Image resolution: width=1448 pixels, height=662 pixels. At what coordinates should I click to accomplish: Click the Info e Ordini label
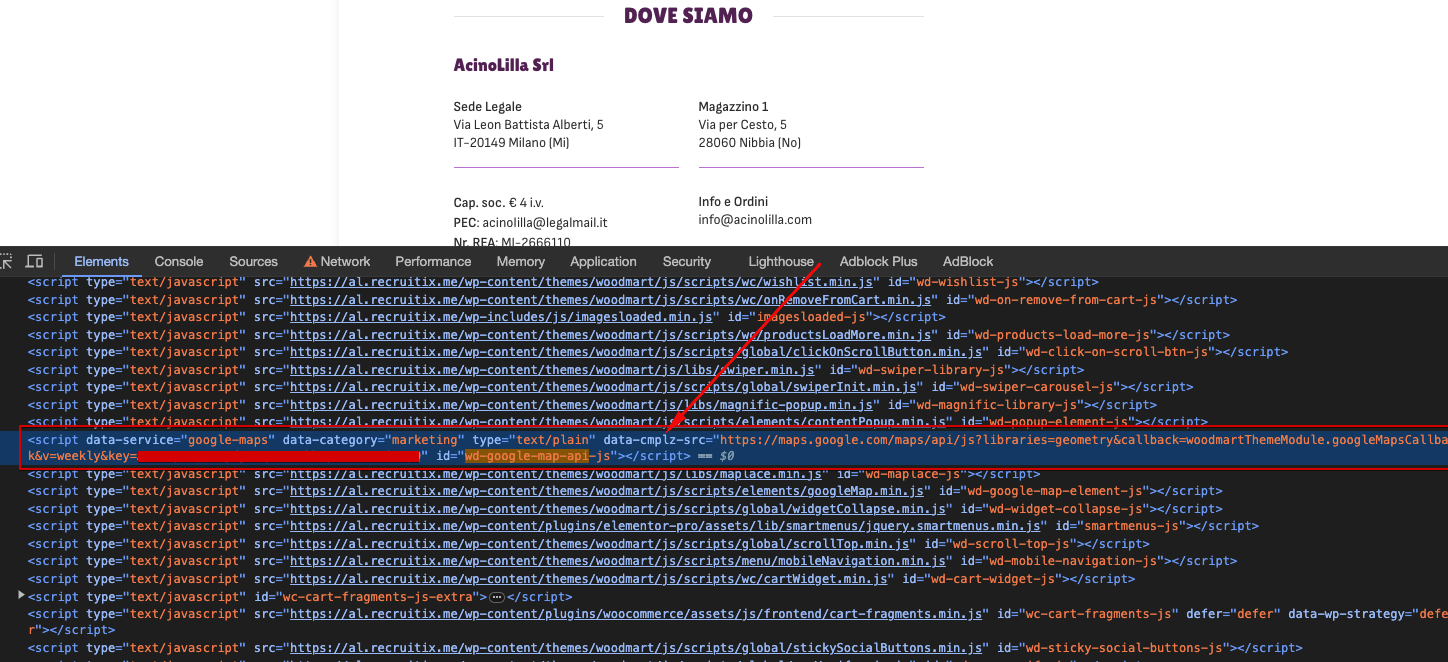pyautogui.click(x=733, y=202)
